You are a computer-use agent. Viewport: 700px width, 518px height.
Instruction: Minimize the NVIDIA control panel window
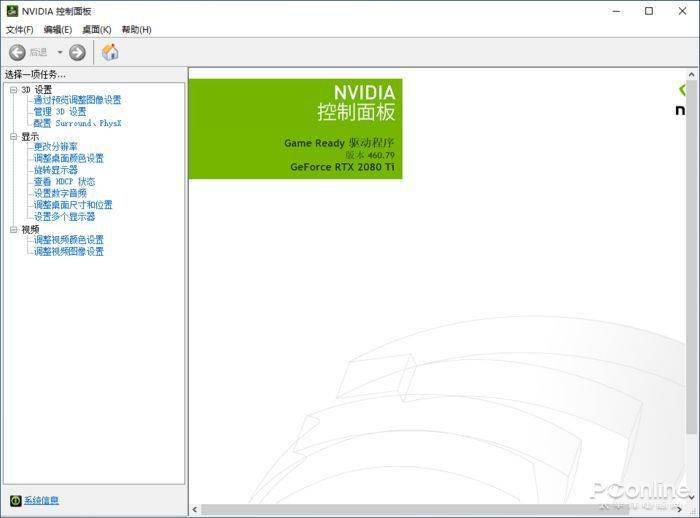pos(617,11)
